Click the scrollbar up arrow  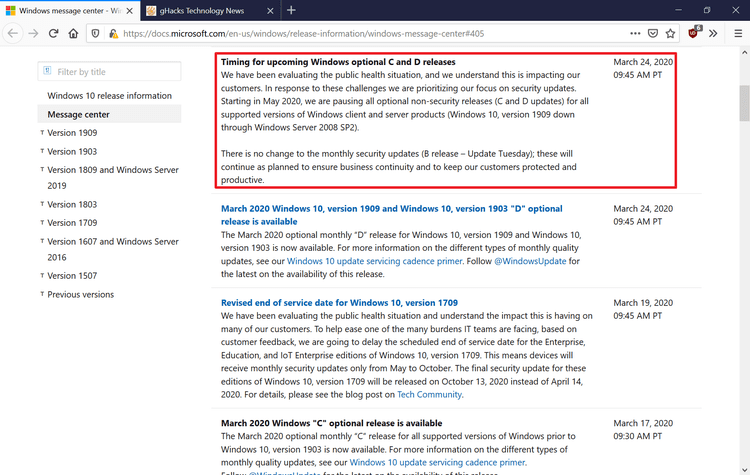744,52
